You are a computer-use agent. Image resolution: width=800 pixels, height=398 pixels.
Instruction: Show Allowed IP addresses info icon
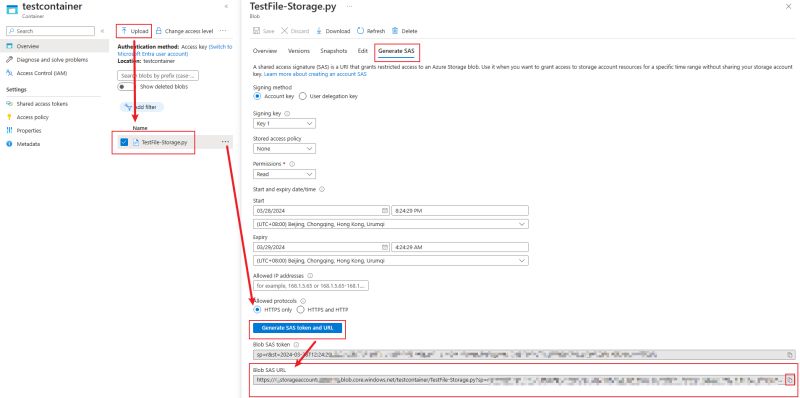pos(310,276)
